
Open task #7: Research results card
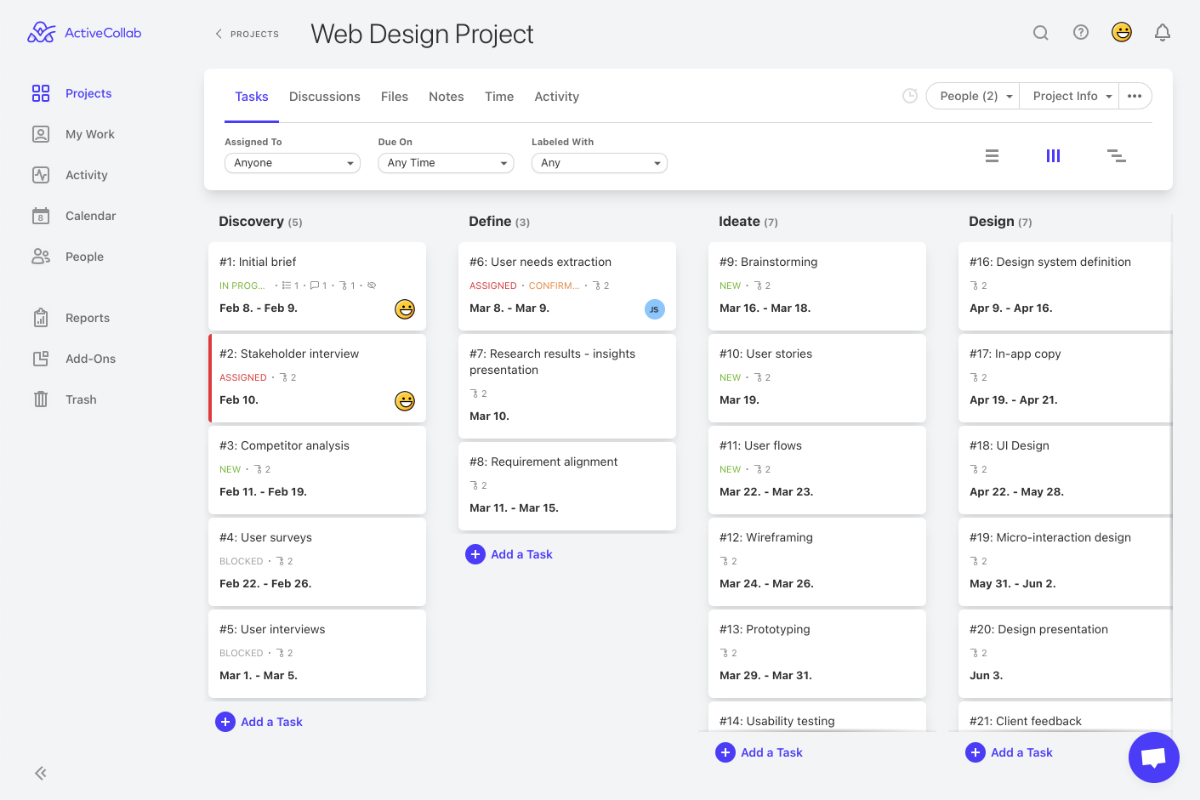[x=567, y=385]
